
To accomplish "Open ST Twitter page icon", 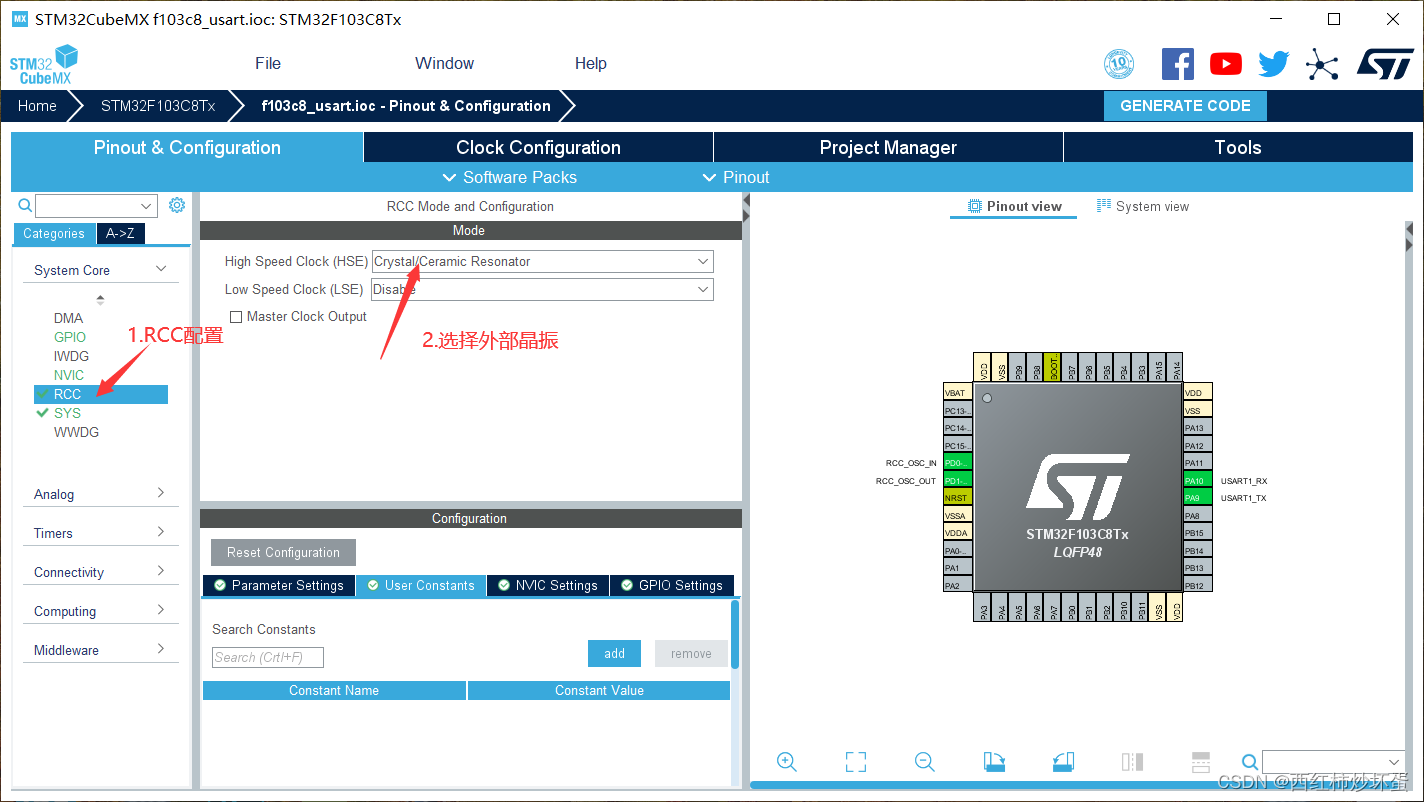I will tap(1274, 64).
